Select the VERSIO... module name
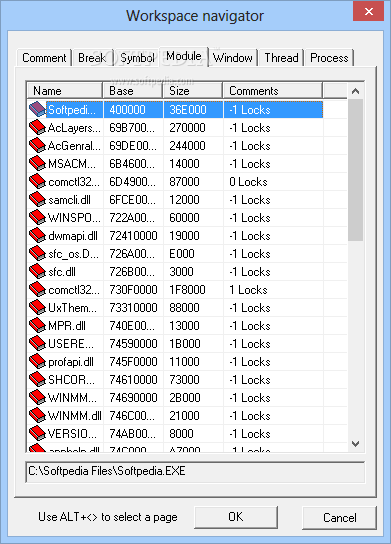Screen dimensions: 391x544 pyautogui.click(x=72, y=434)
